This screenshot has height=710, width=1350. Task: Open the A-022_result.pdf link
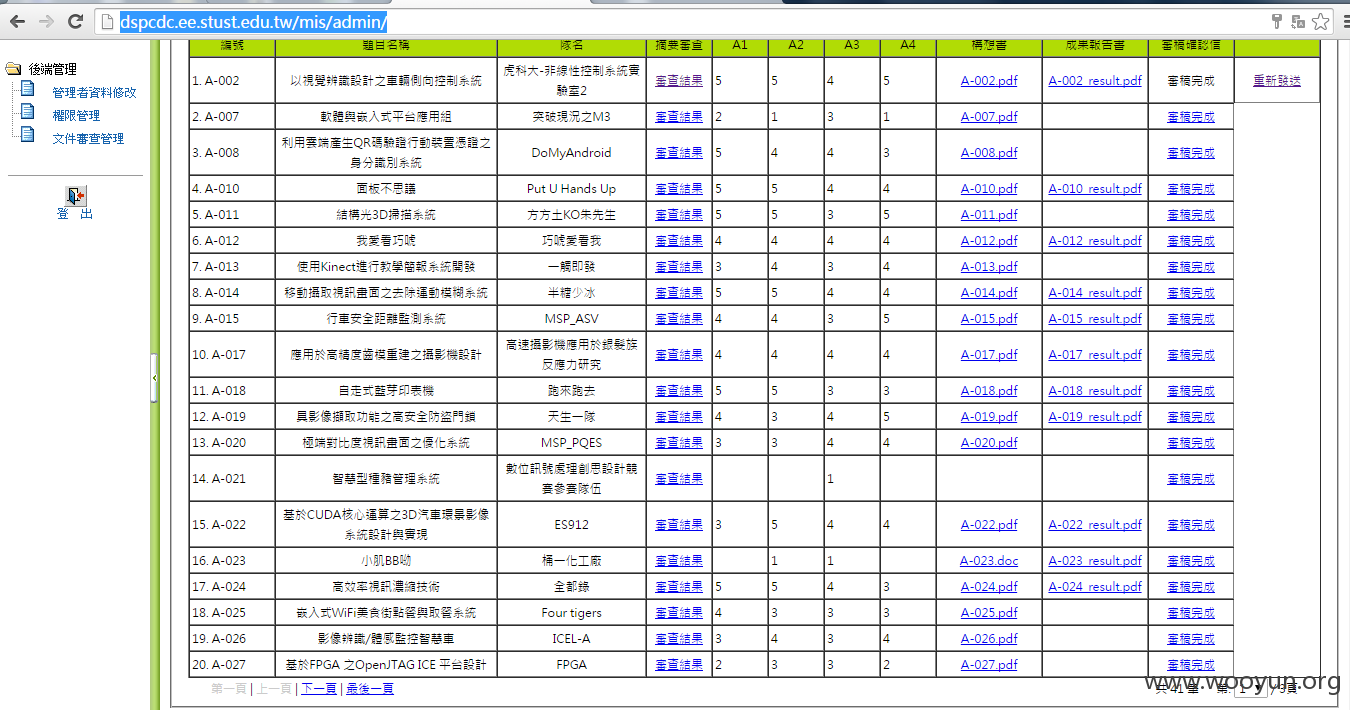1095,525
